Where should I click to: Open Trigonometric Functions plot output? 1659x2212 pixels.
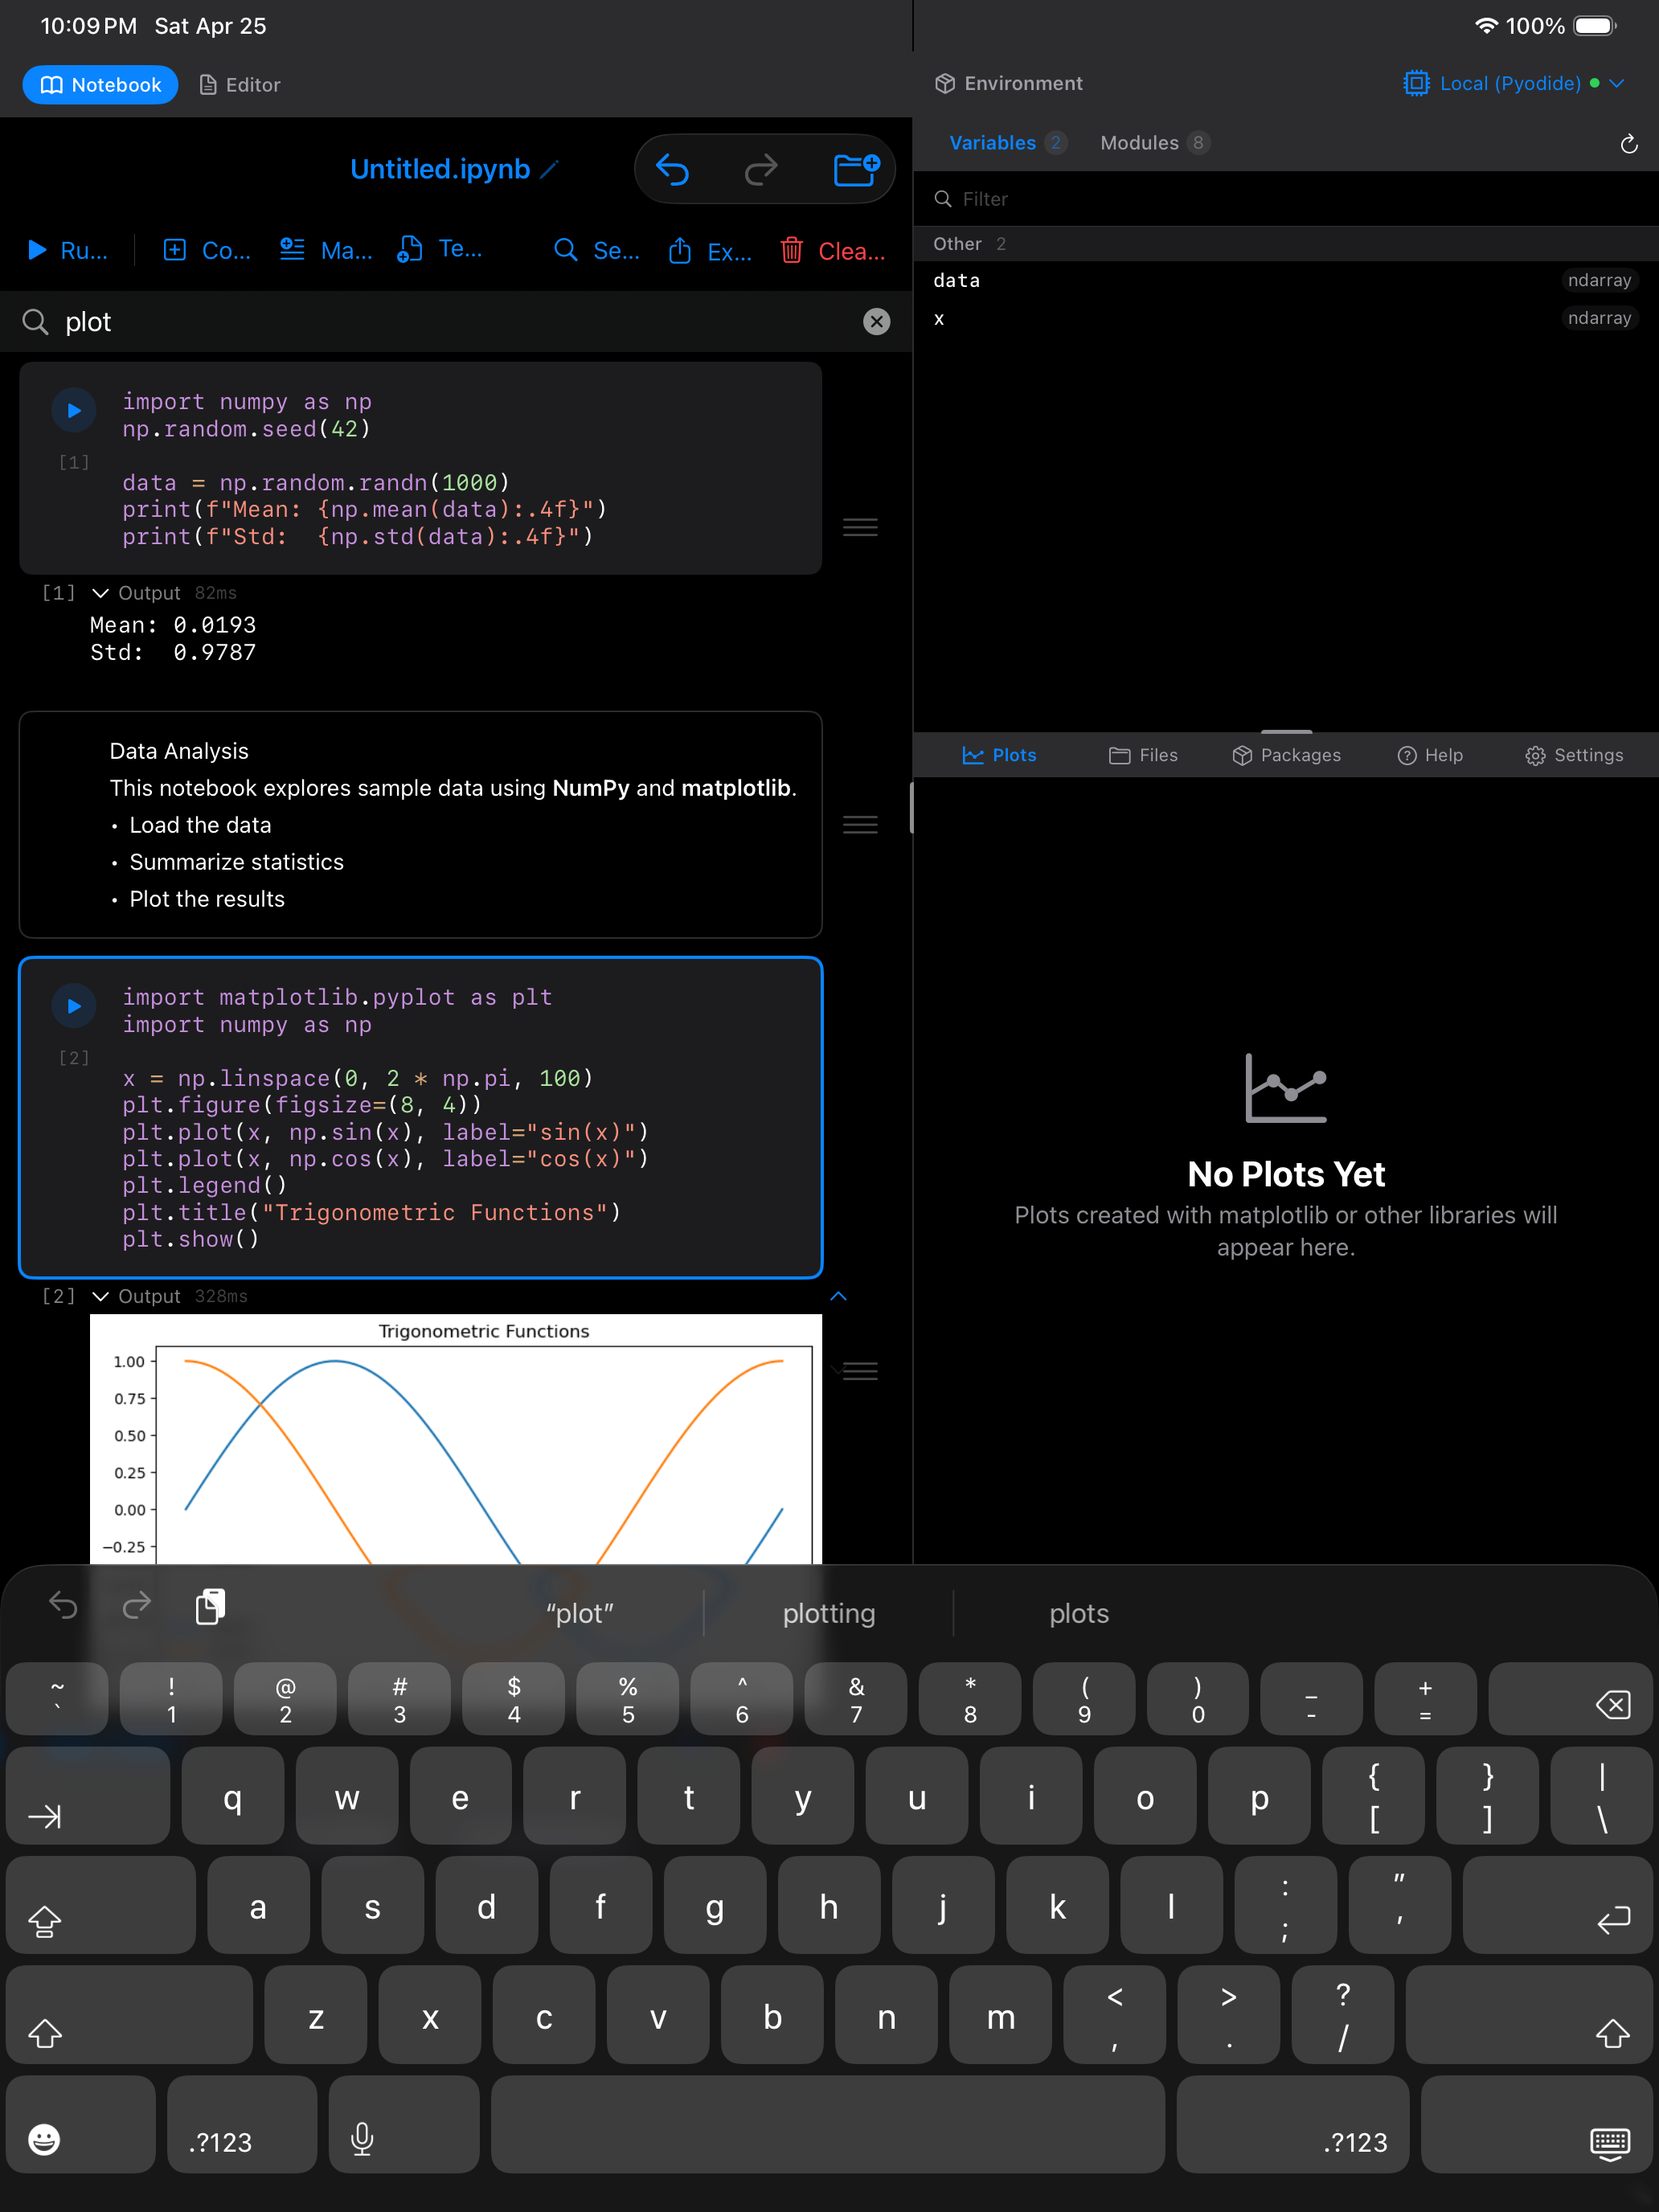[456, 1439]
